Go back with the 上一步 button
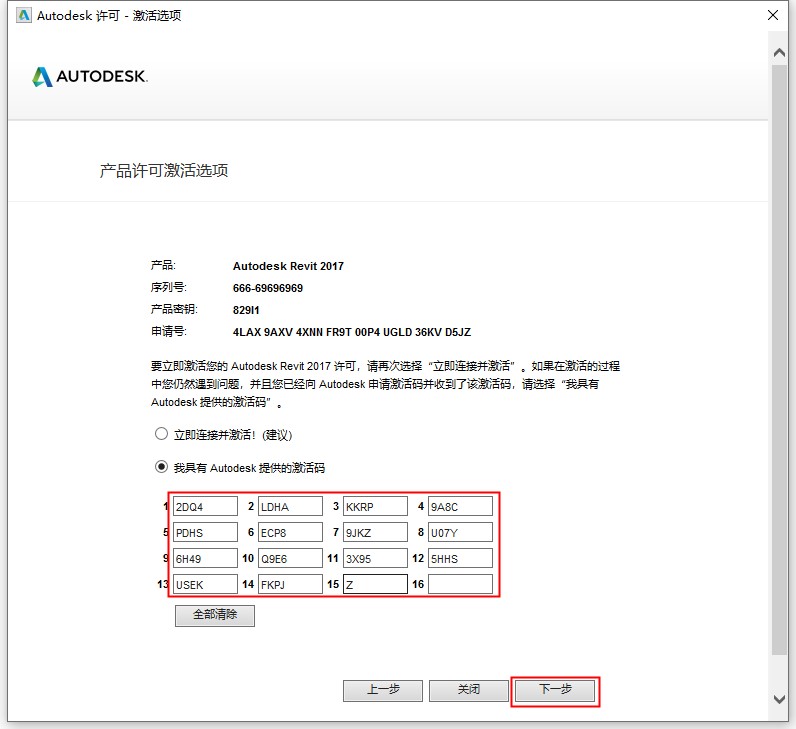The image size is (796, 729). coord(383,690)
